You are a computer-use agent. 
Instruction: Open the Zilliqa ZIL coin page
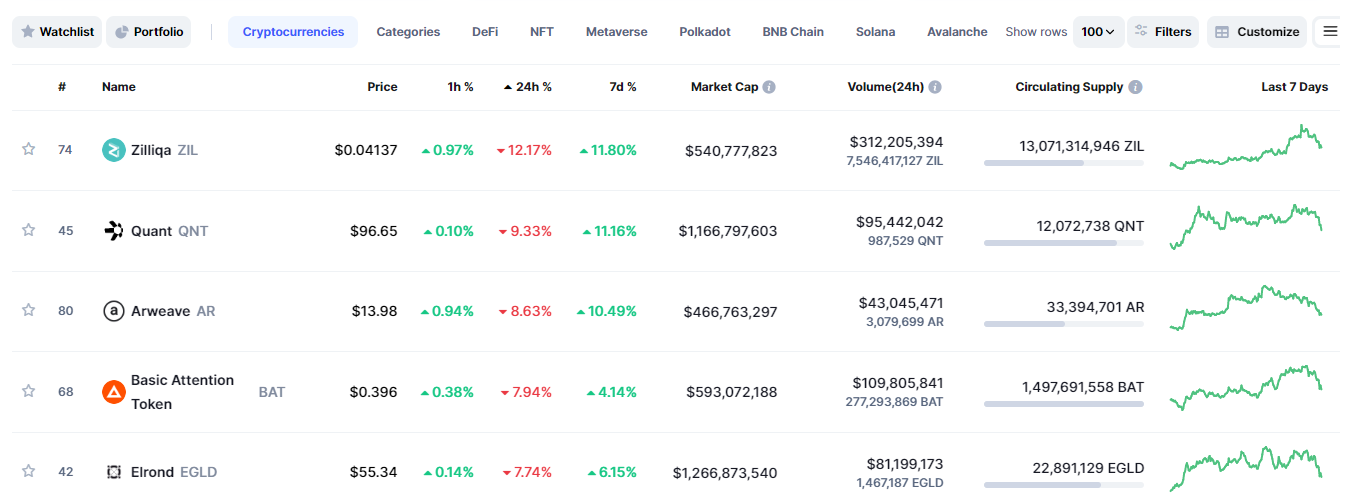(x=164, y=150)
